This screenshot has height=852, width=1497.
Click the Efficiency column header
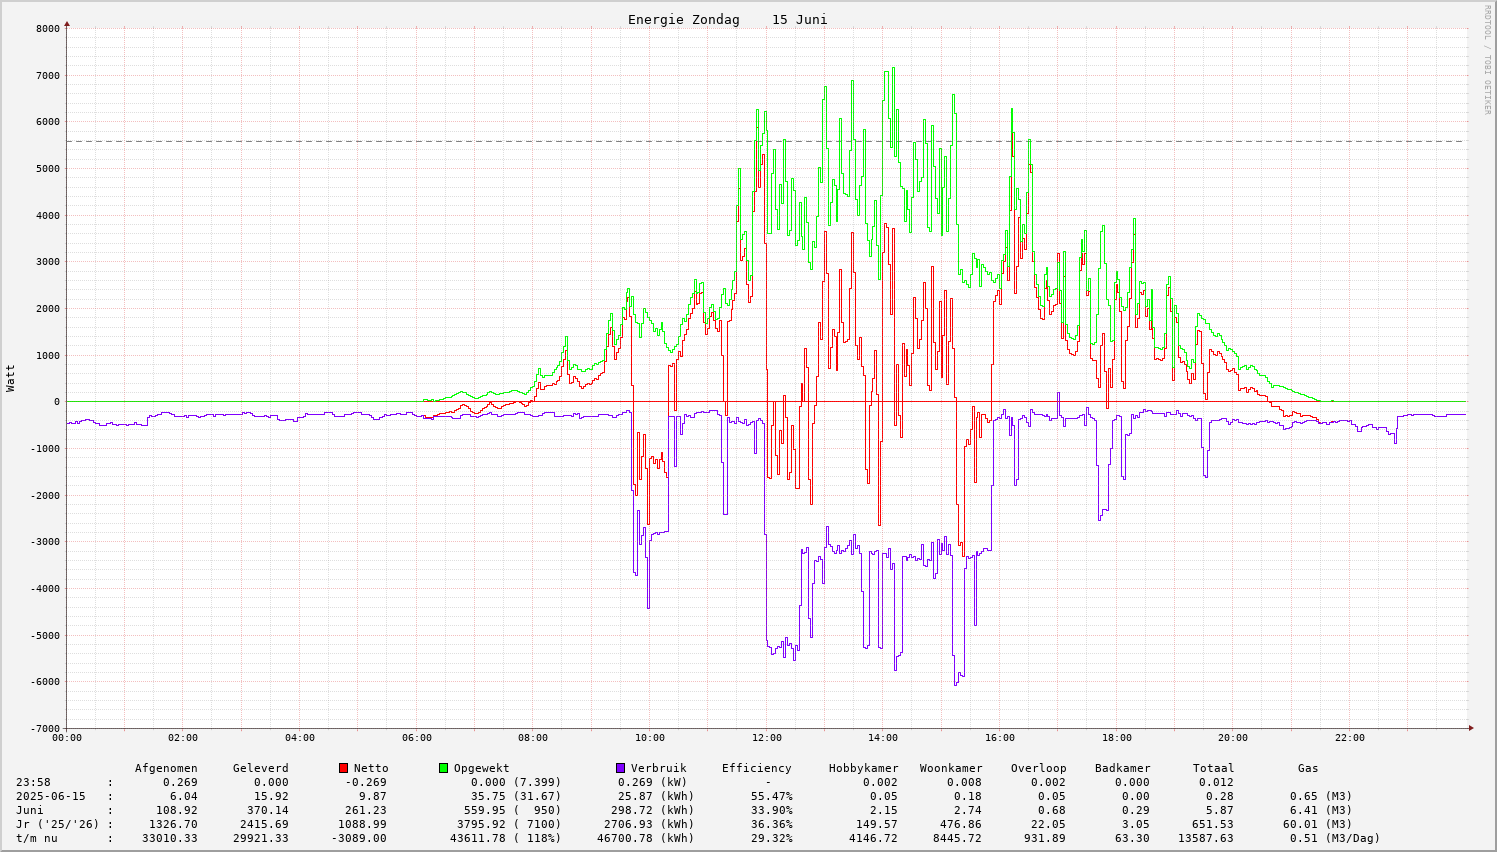[756, 768]
